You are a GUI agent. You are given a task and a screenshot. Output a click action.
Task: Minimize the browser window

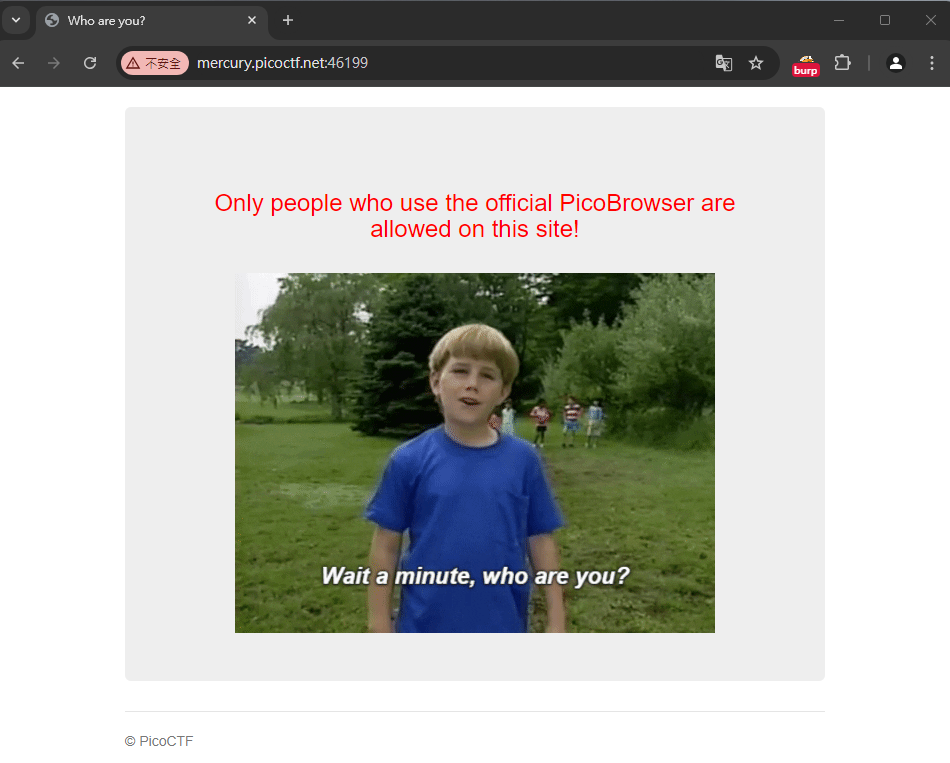(x=839, y=21)
